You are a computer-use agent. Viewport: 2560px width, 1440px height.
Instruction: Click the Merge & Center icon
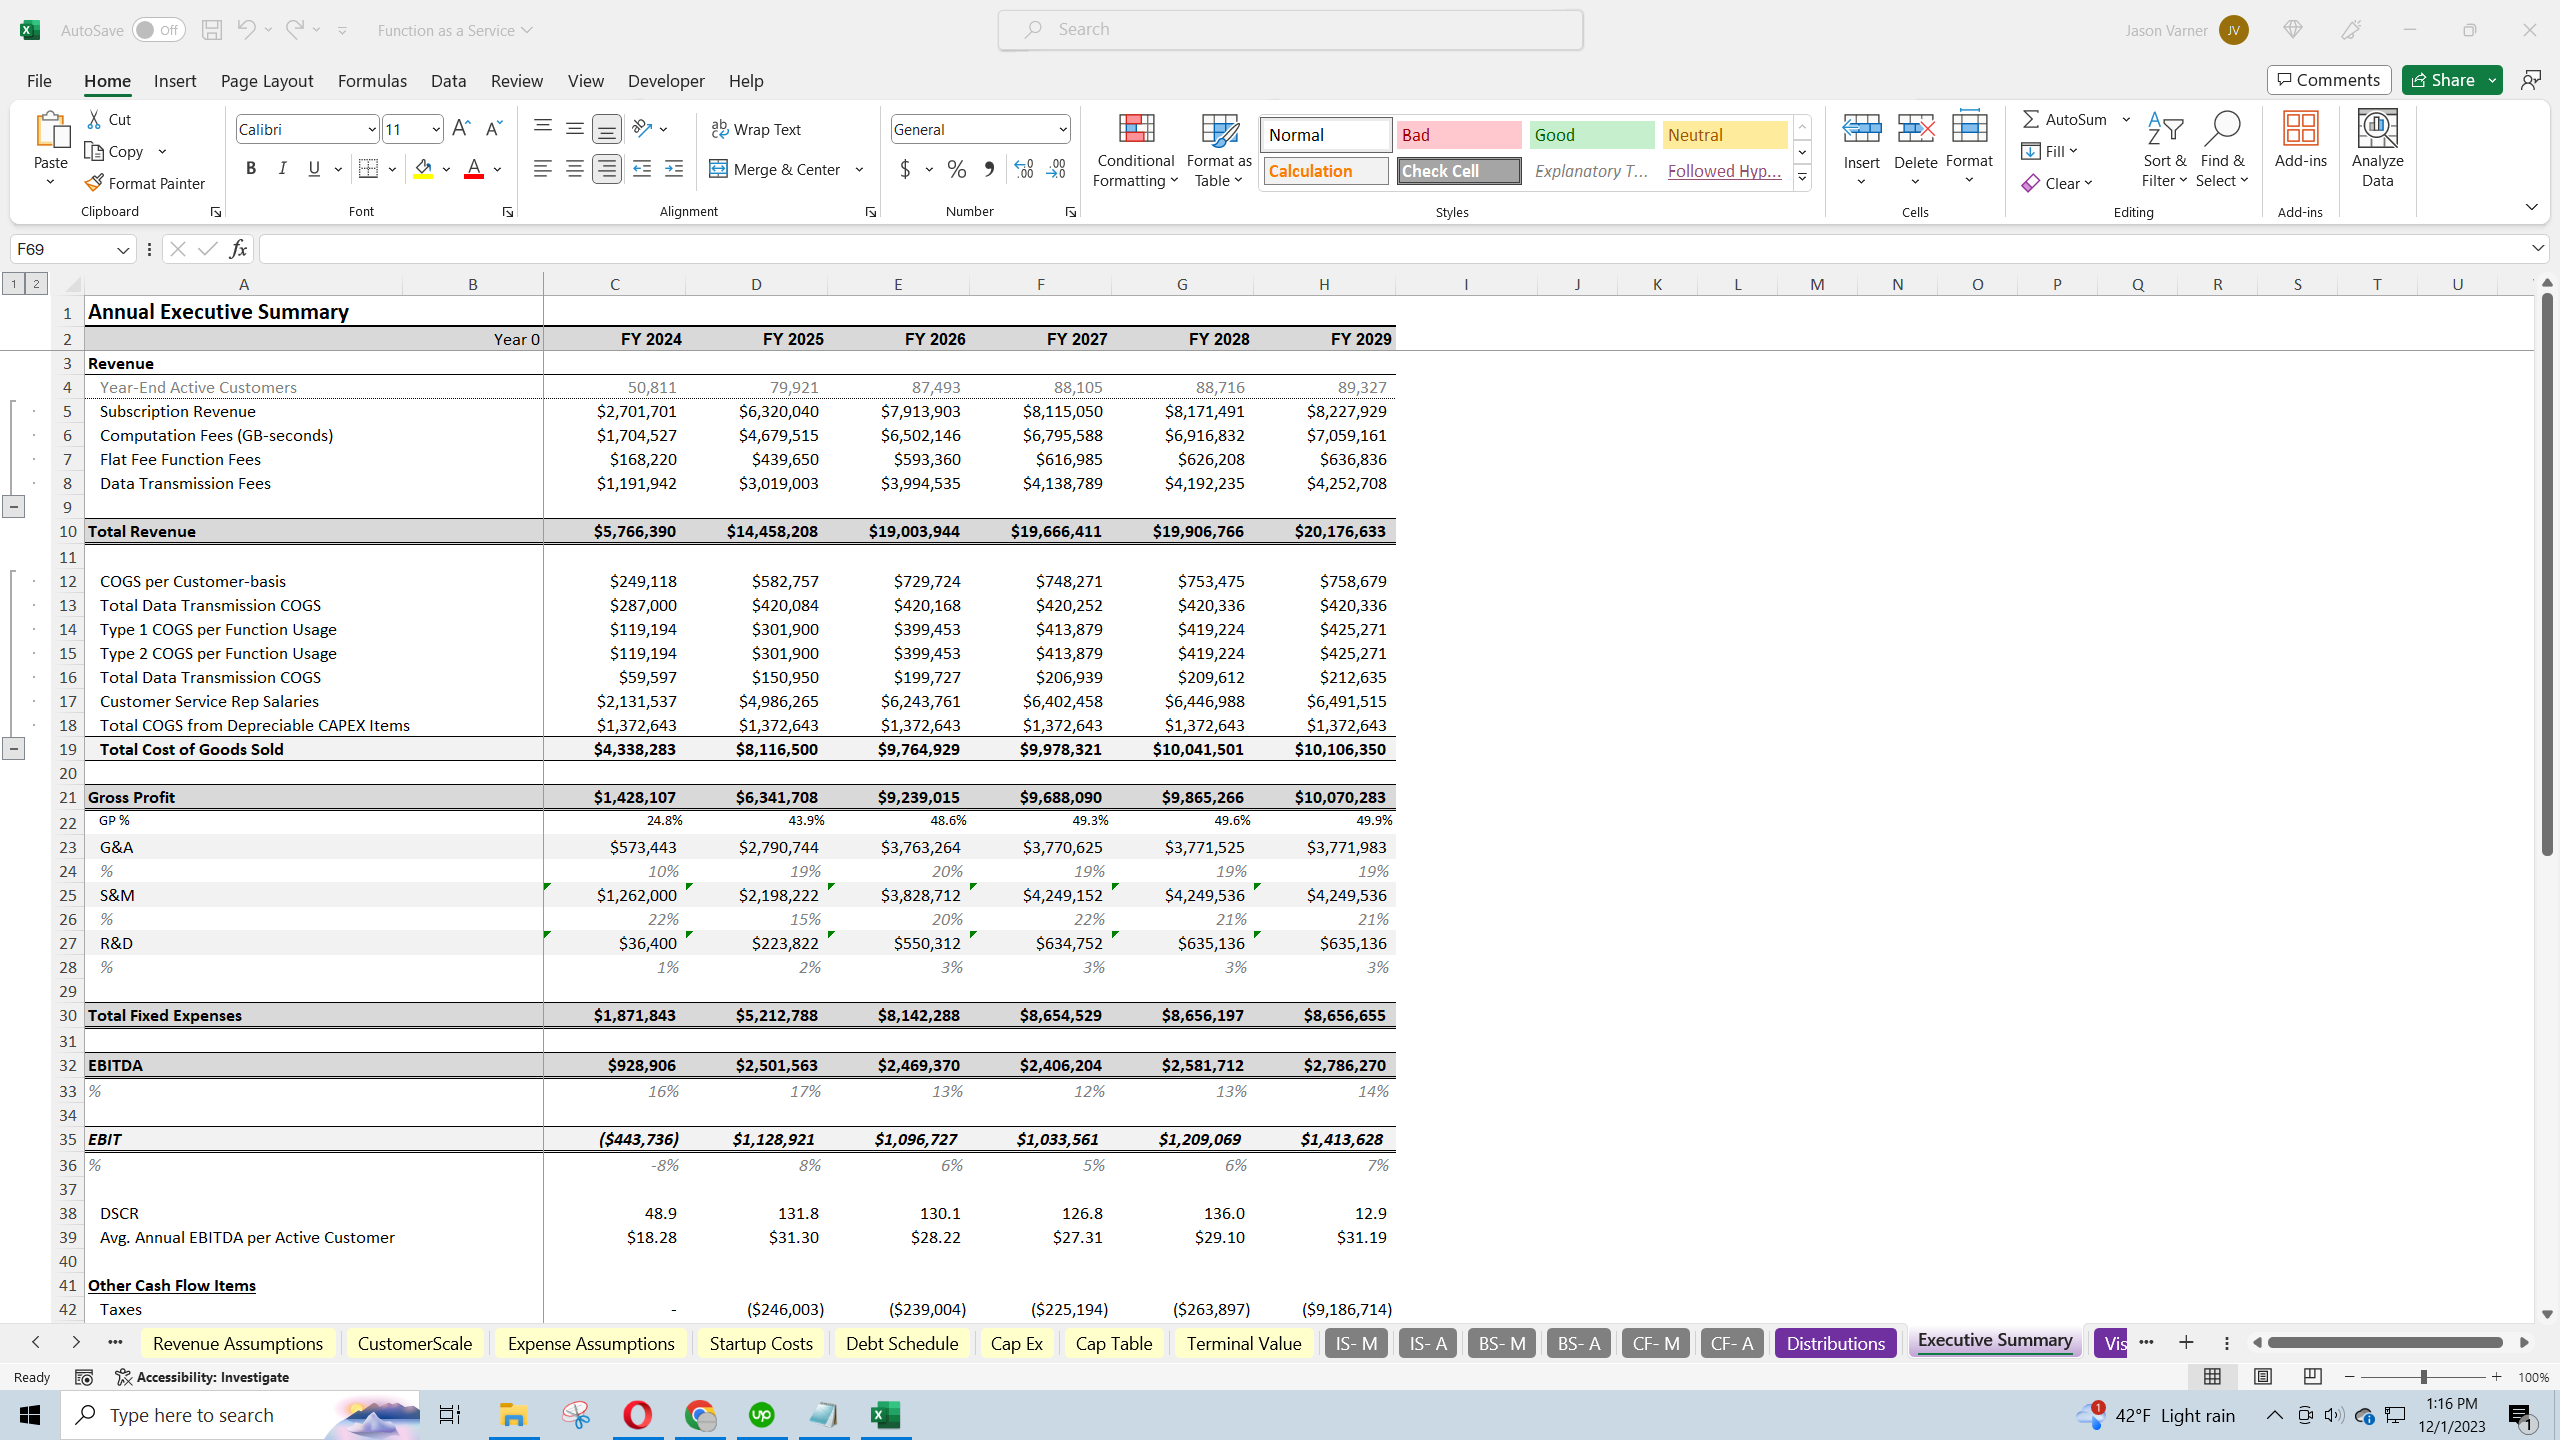click(x=718, y=169)
